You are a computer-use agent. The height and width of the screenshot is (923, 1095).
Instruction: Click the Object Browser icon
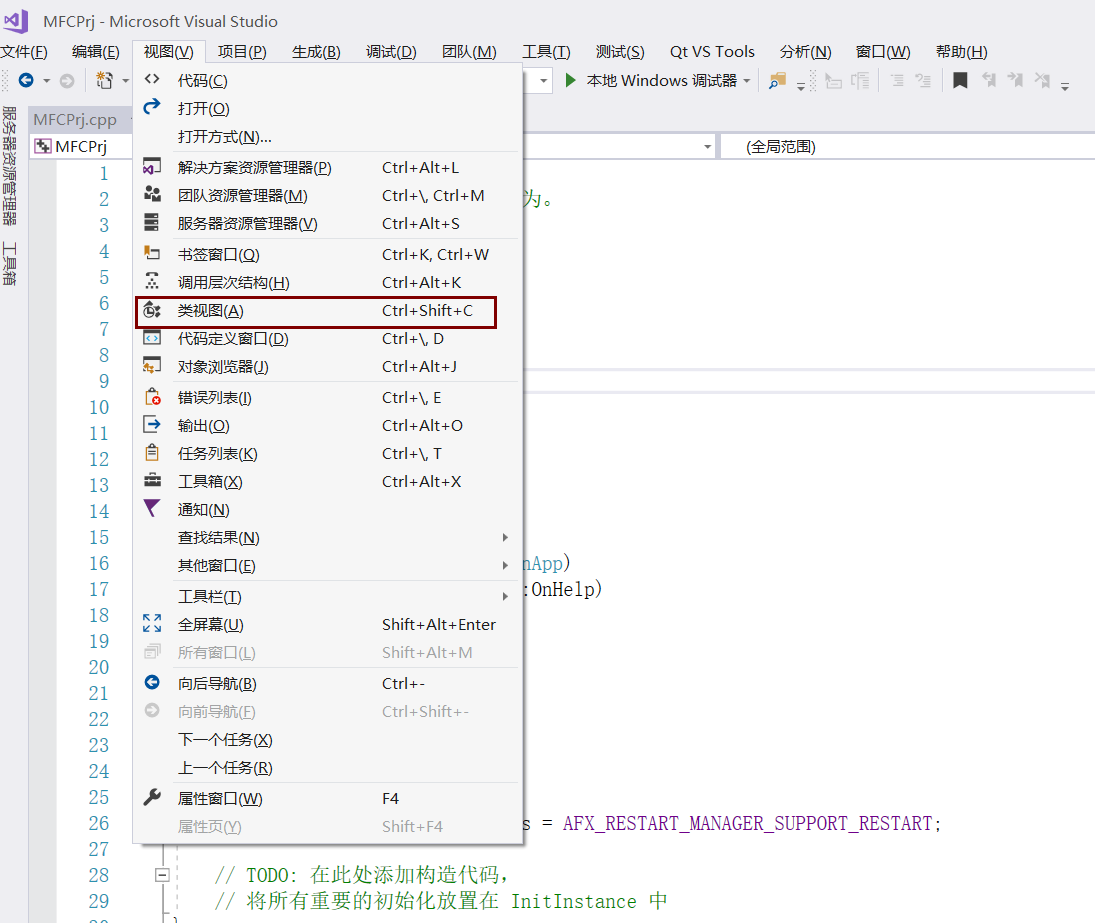click(x=152, y=366)
